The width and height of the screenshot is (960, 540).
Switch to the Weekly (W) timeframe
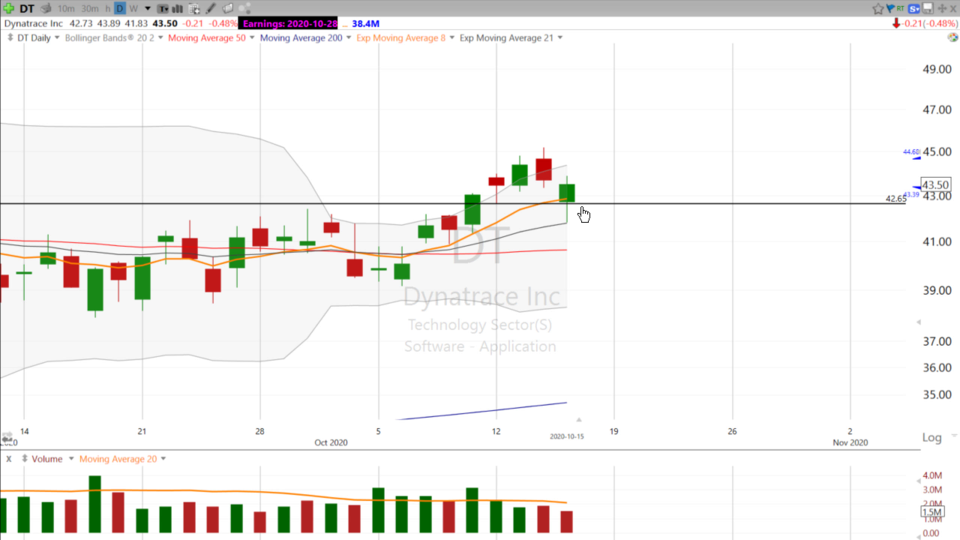133,9
